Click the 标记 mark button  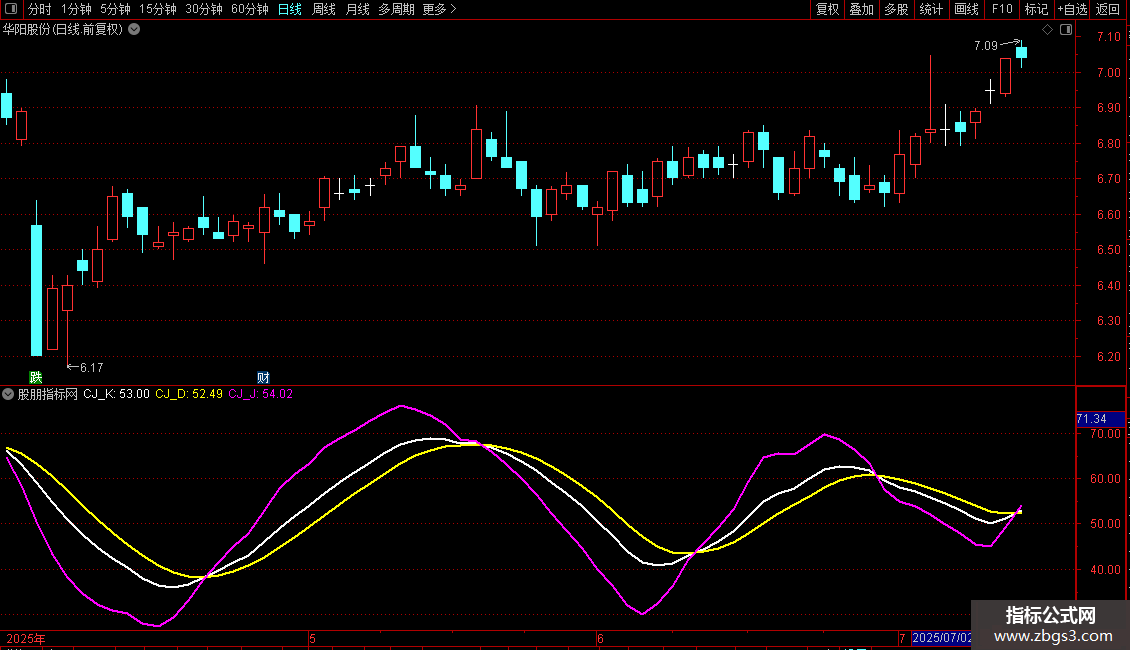point(1036,9)
